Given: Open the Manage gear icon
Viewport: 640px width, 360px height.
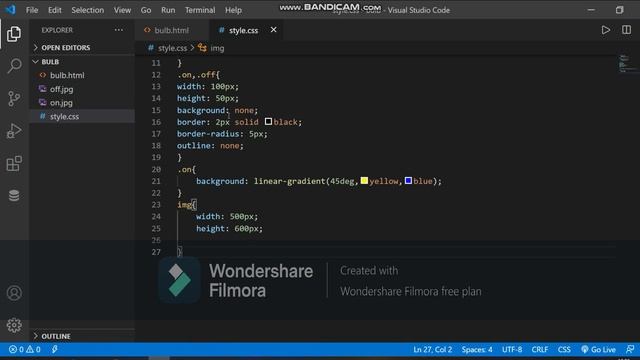Looking at the screenshot, I should [x=14, y=325].
